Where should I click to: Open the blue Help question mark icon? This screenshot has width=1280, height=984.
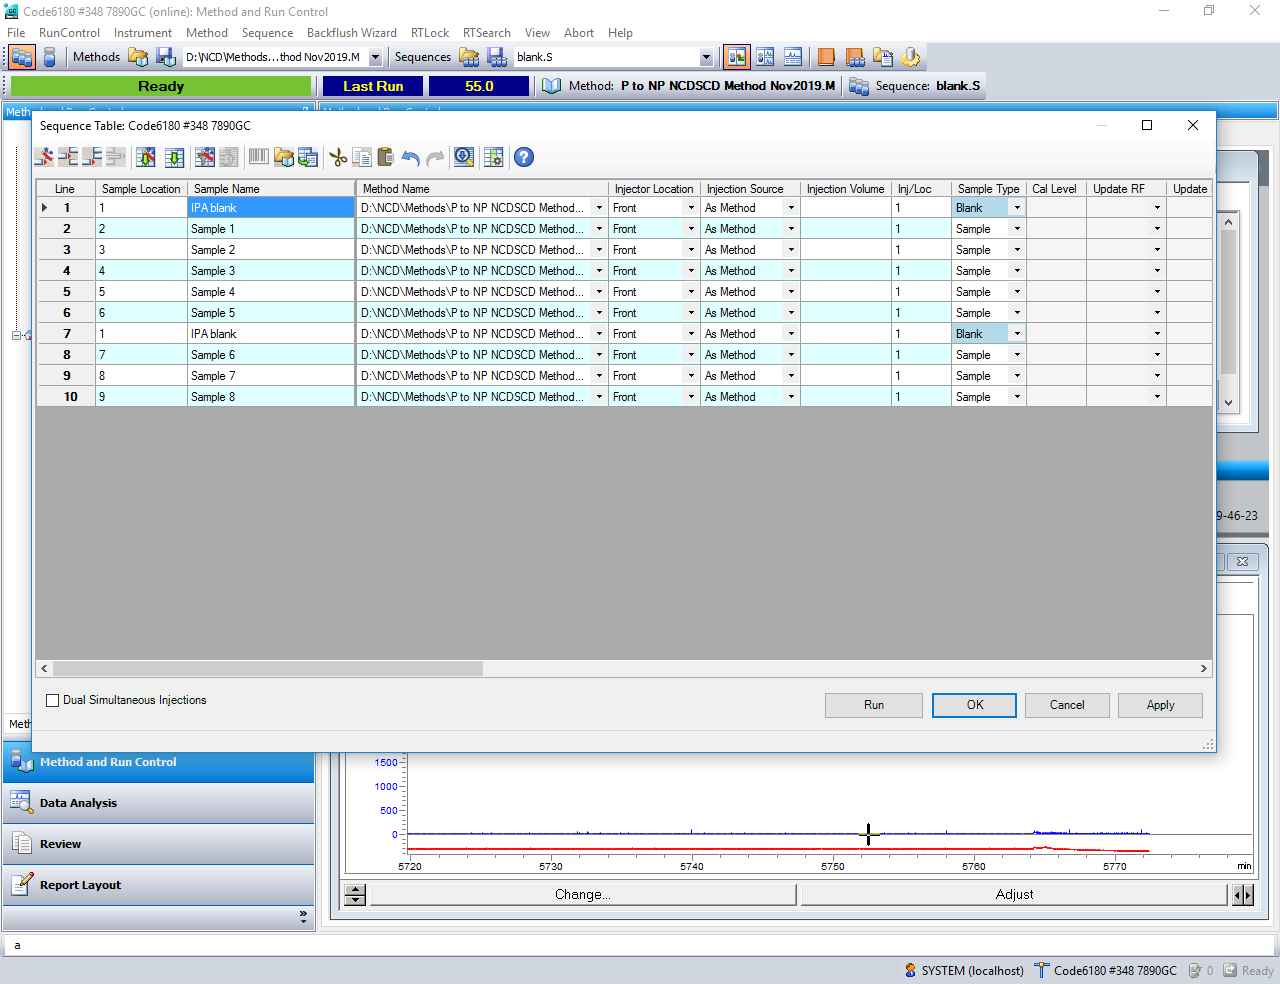click(x=523, y=157)
